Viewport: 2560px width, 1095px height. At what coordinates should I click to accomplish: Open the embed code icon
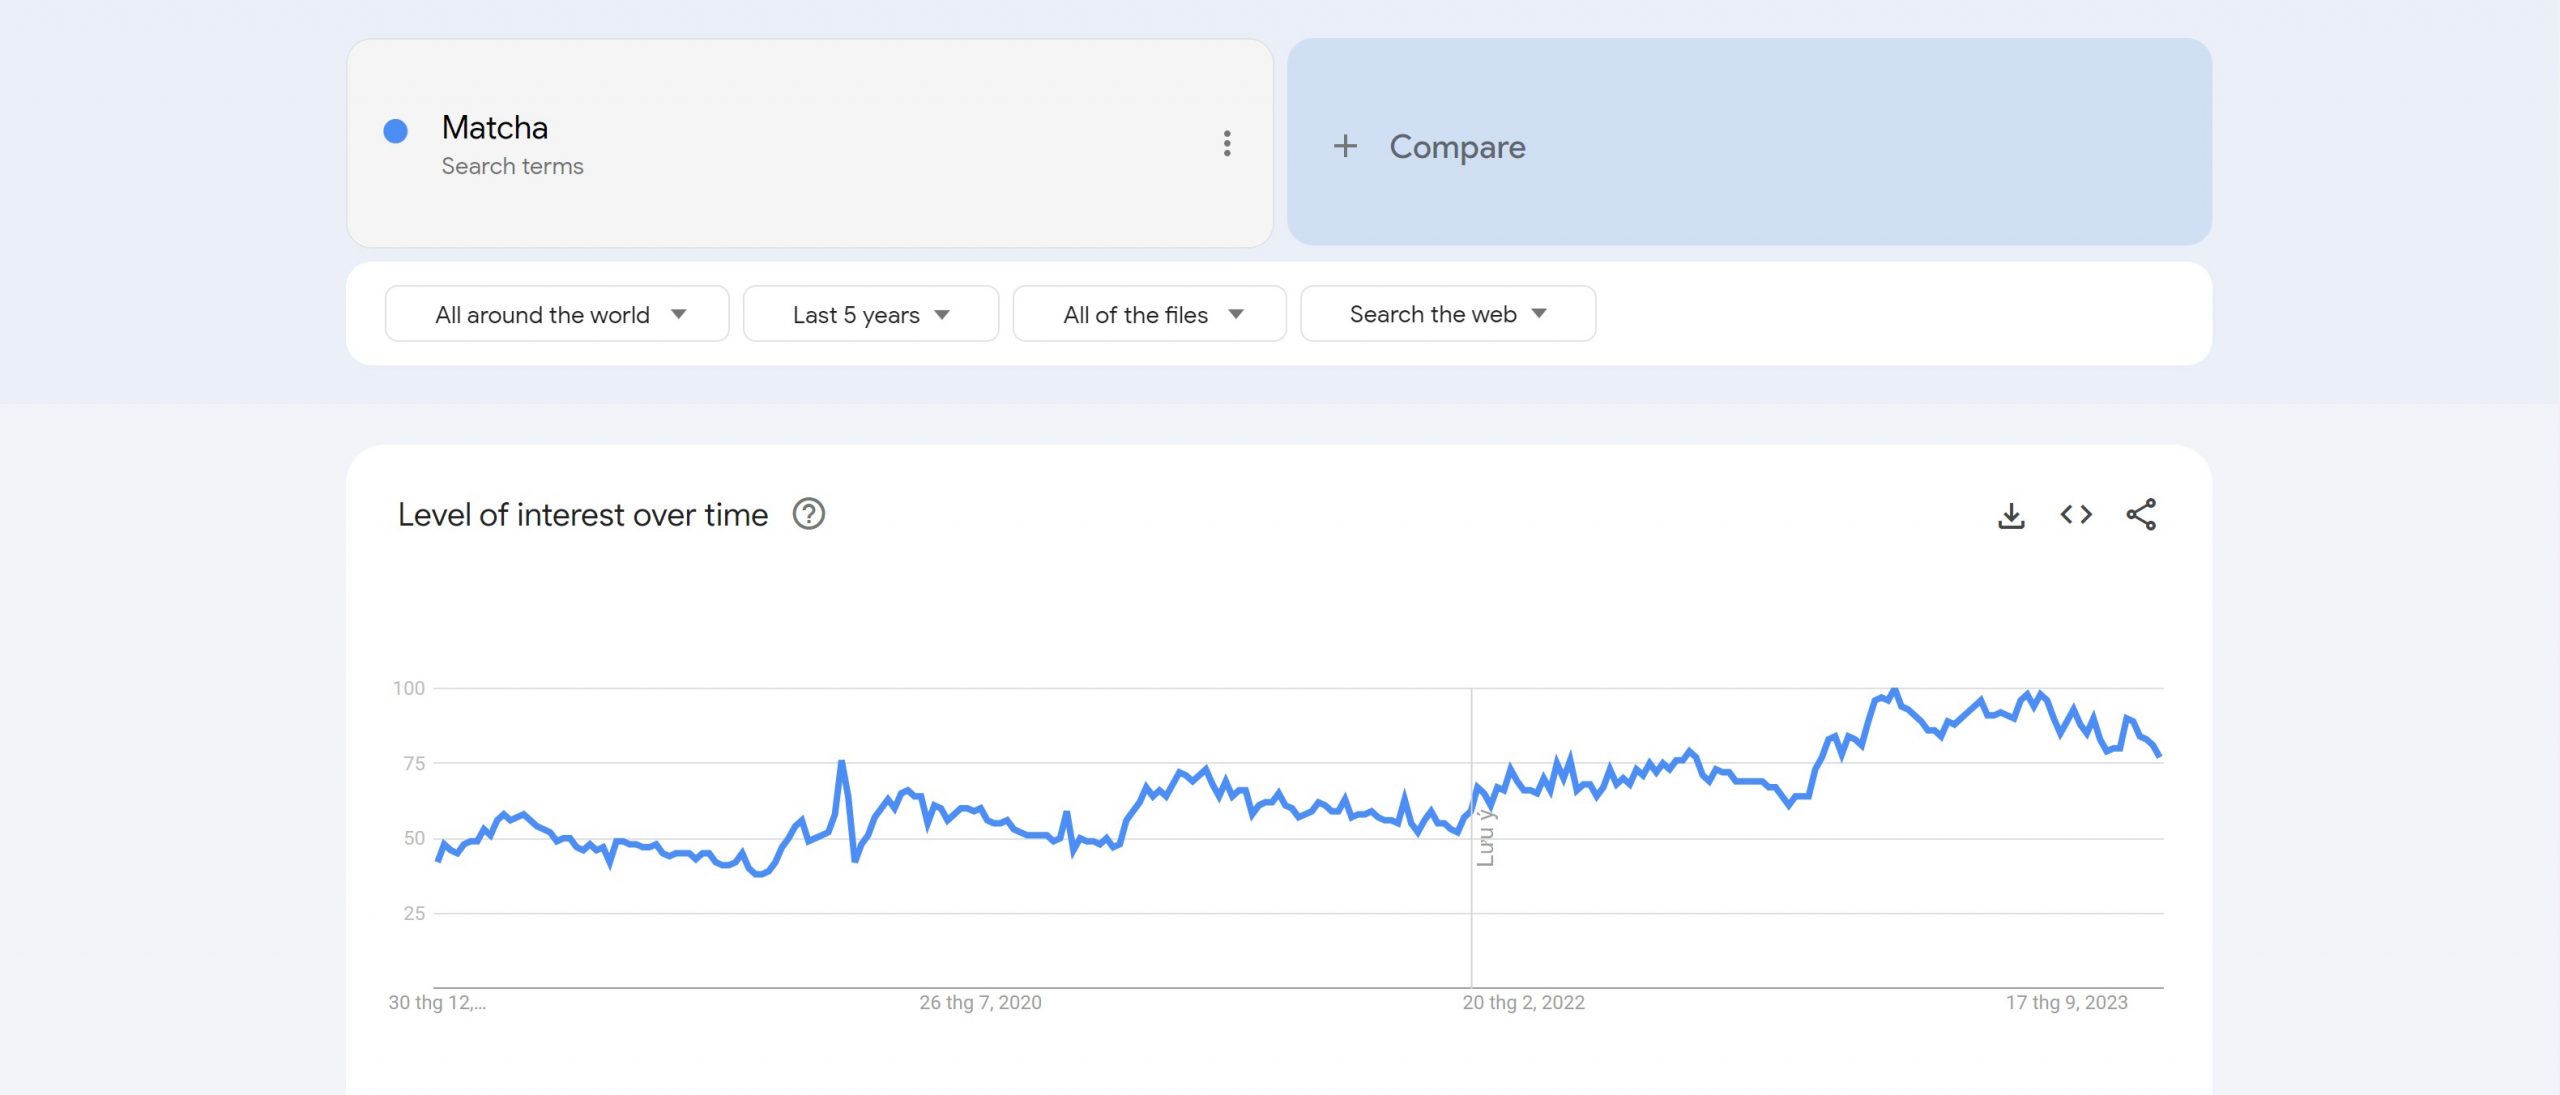[x=2076, y=515]
